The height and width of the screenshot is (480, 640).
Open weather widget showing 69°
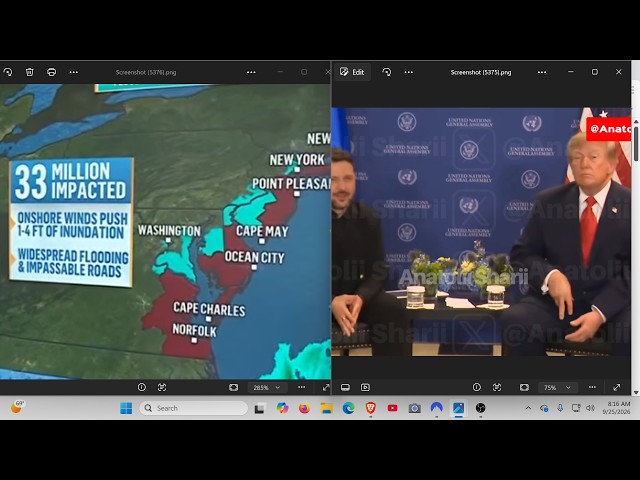17,407
